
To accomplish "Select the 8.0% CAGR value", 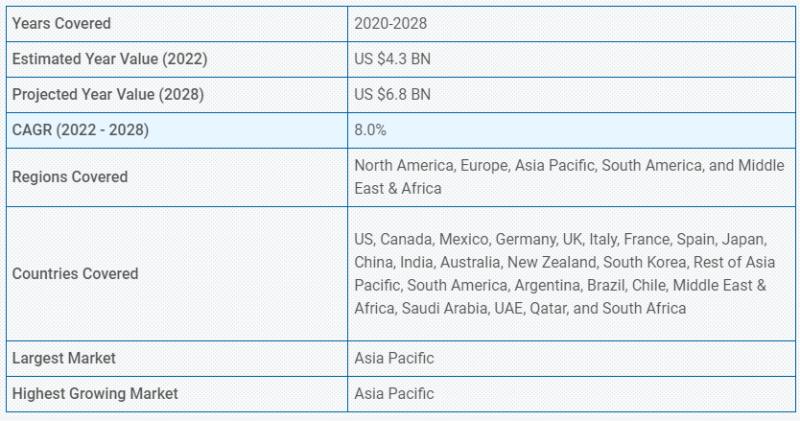I will (x=370, y=130).
